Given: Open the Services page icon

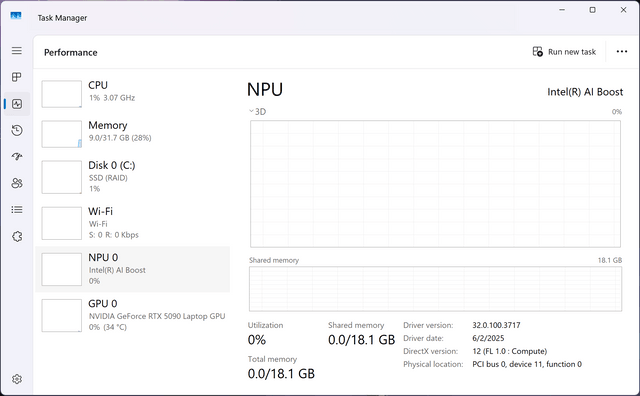Looking at the screenshot, I should [x=17, y=236].
